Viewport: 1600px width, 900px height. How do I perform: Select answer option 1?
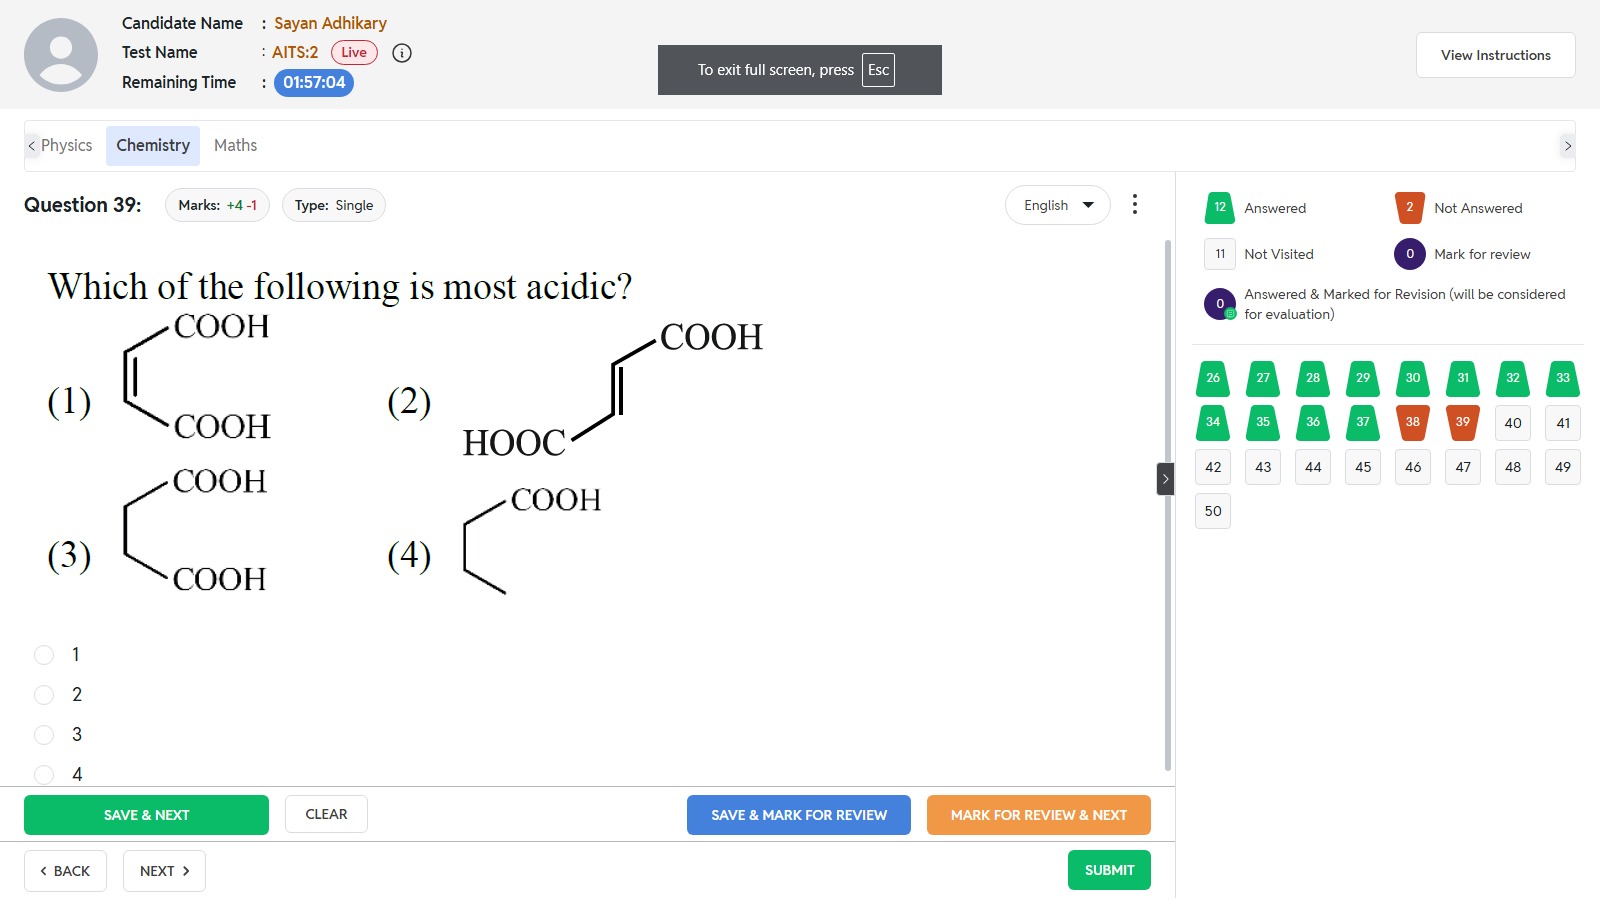click(x=44, y=655)
